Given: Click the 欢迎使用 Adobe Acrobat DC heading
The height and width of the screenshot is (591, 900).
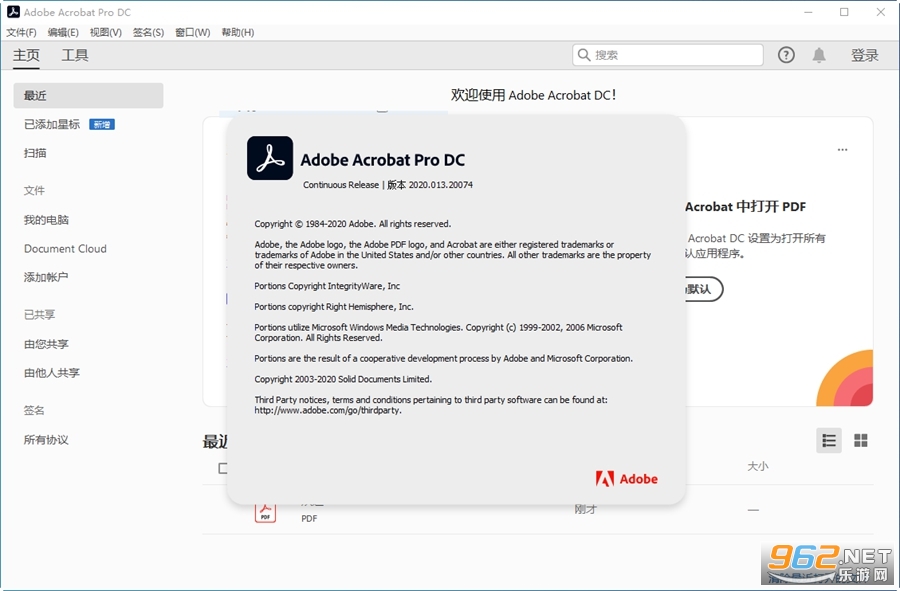Looking at the screenshot, I should click(x=533, y=95).
